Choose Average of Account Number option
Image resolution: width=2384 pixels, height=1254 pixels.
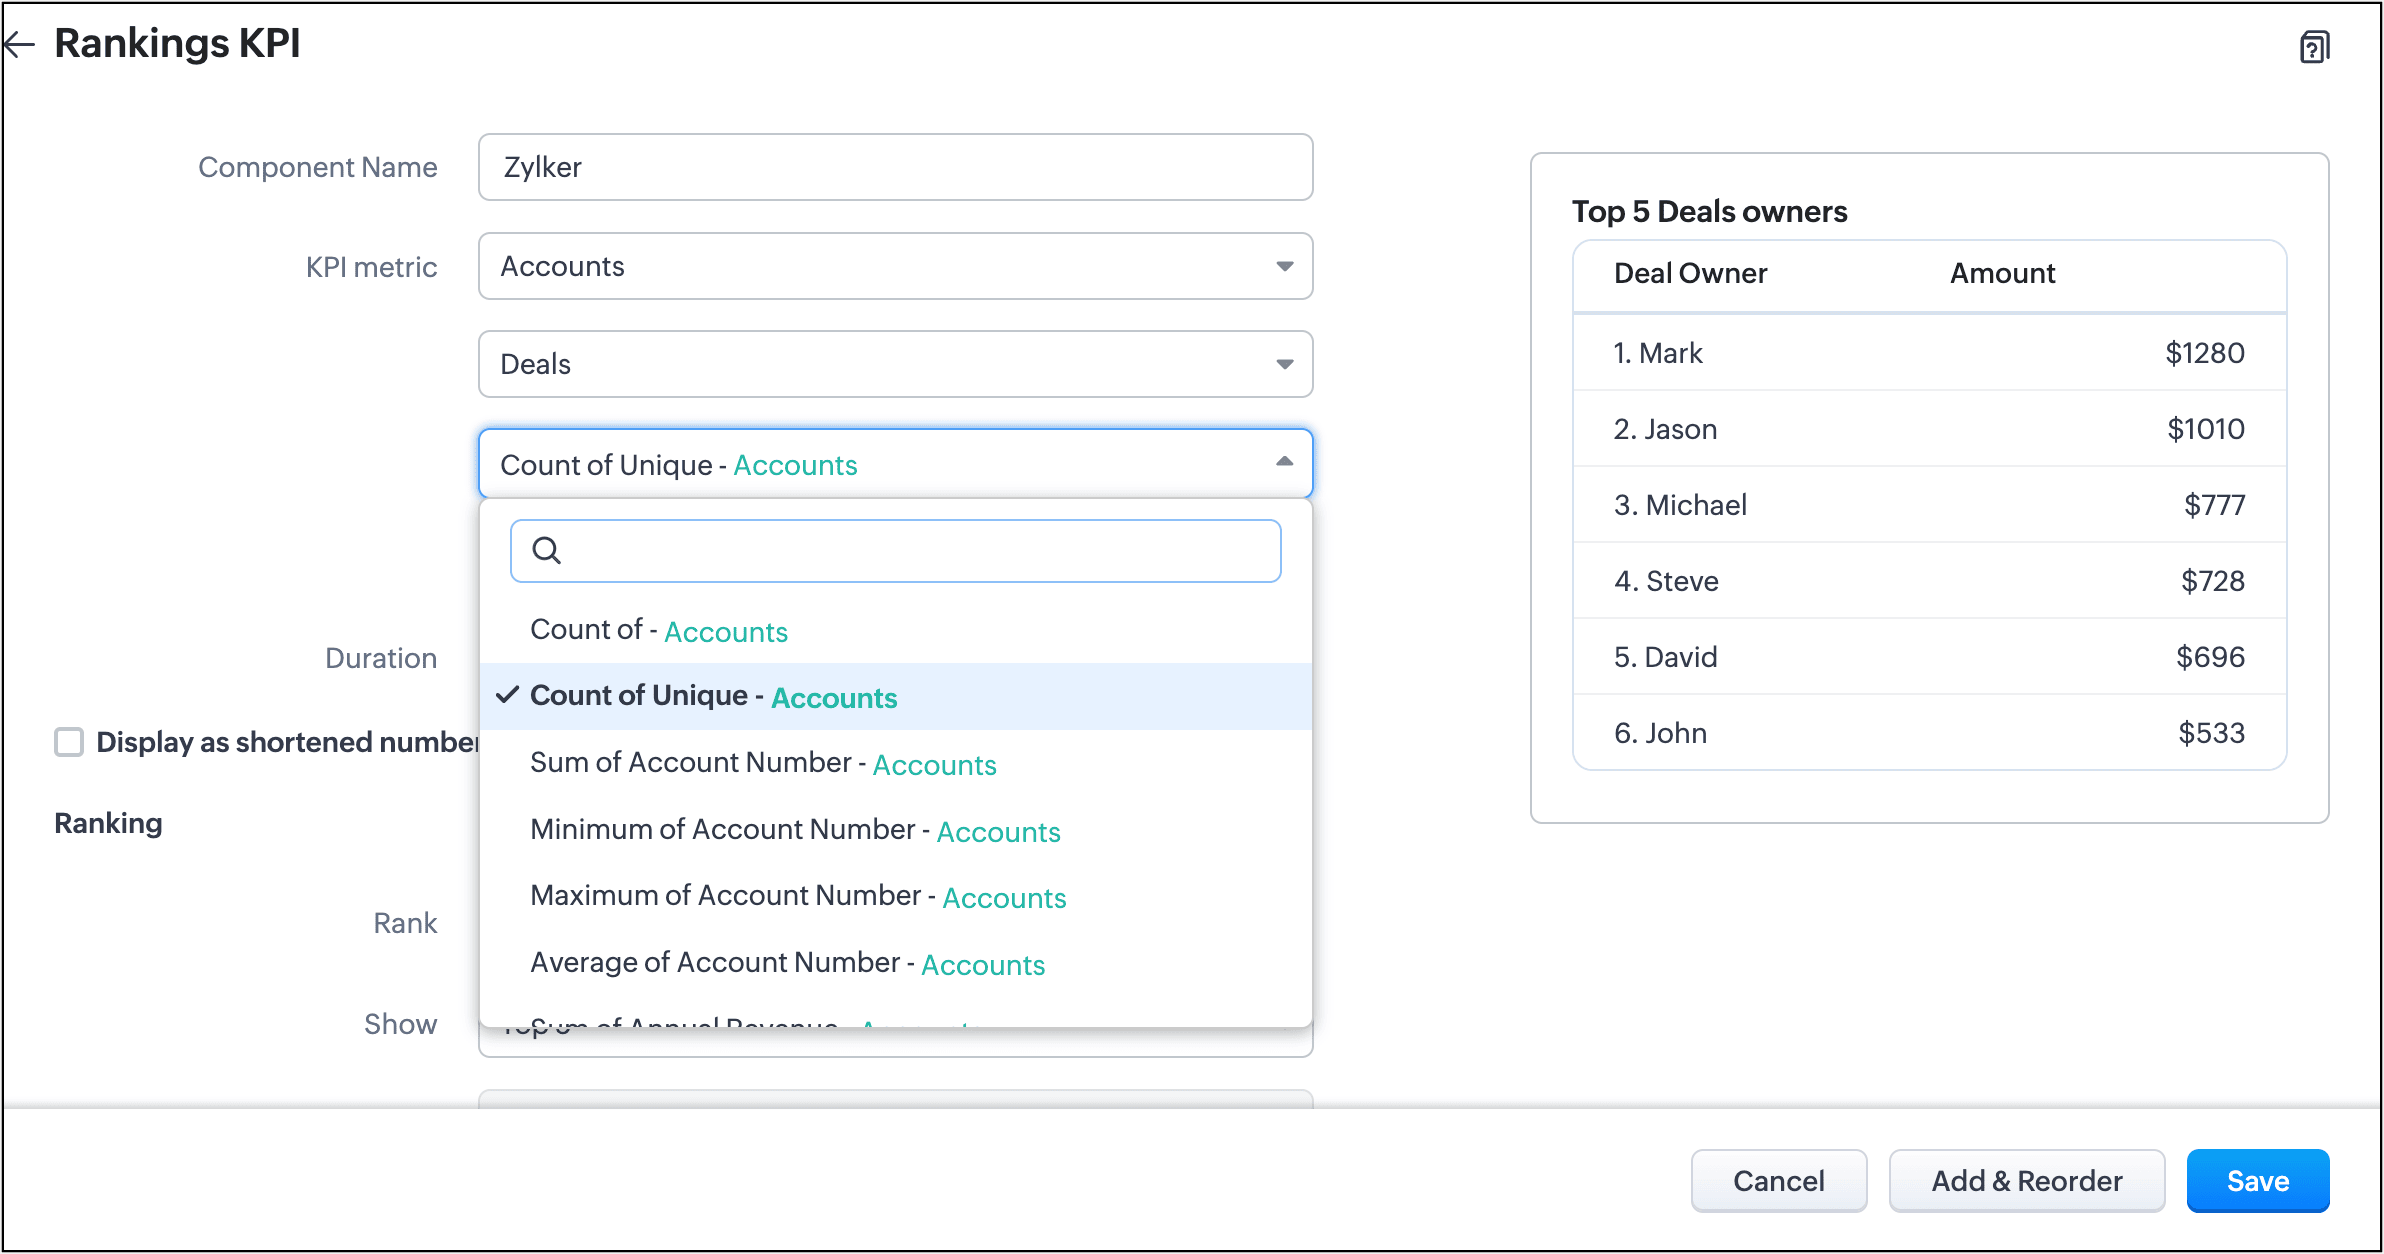point(787,963)
